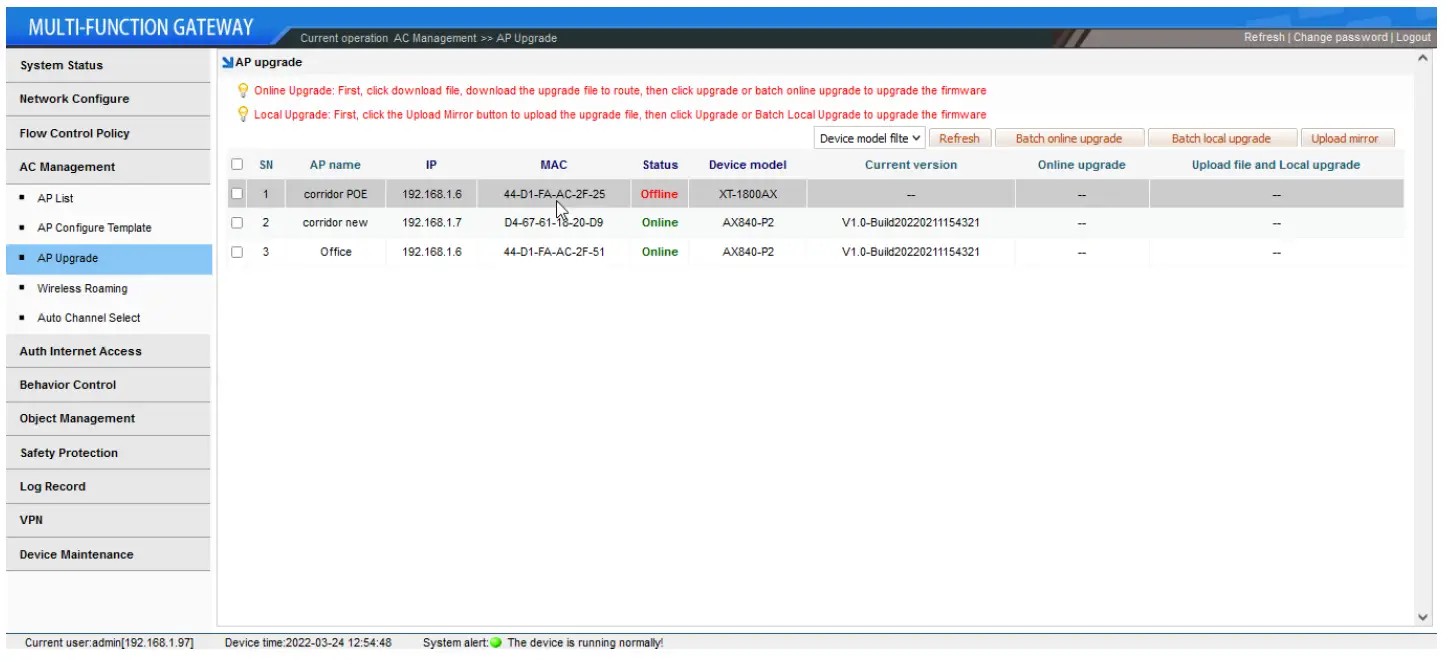The width and height of the screenshot is (1446, 661).
Task: Open the Device Maintenance menu
Action: (108, 554)
